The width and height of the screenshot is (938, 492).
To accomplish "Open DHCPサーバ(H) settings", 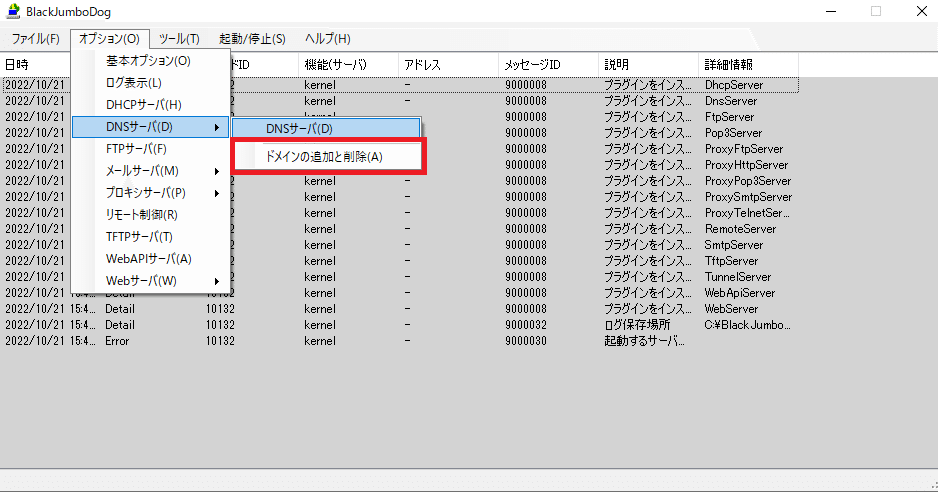I will tap(150, 105).
